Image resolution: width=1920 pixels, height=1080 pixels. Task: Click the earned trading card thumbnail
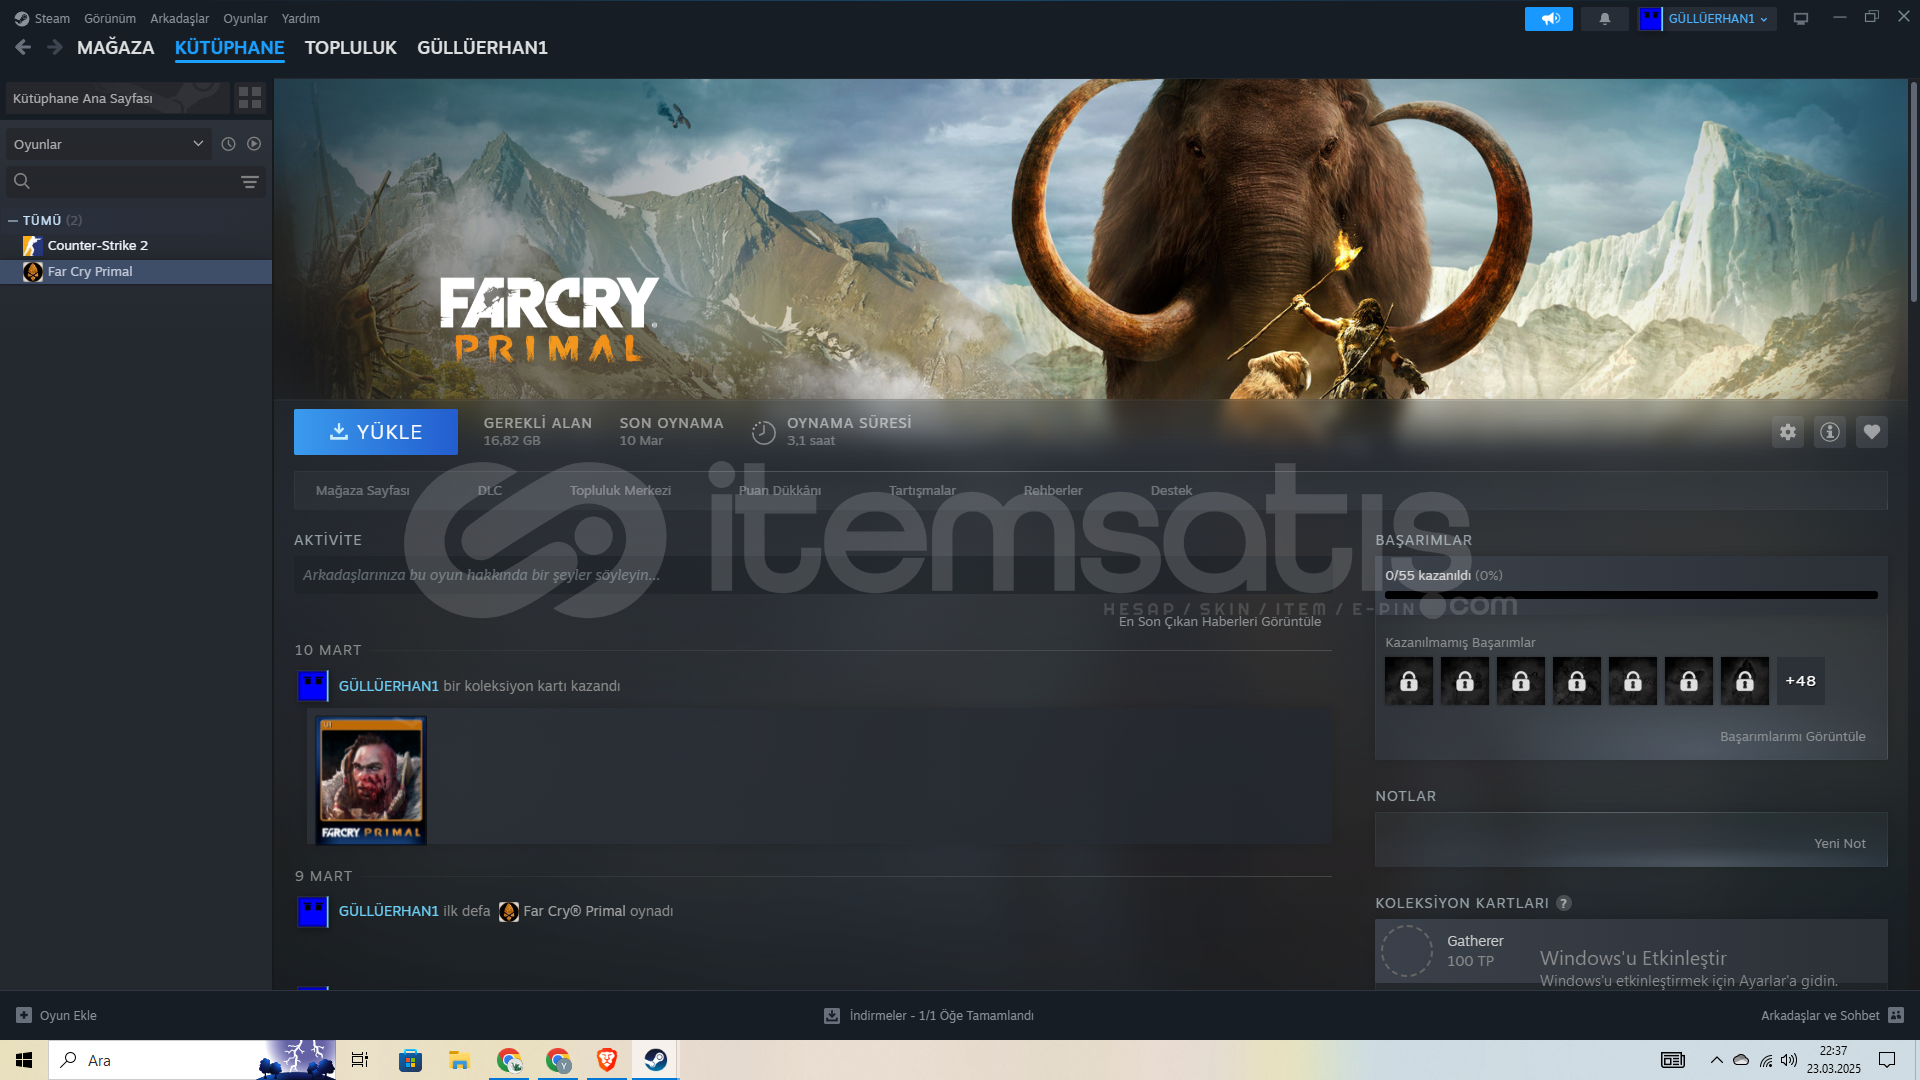point(371,780)
